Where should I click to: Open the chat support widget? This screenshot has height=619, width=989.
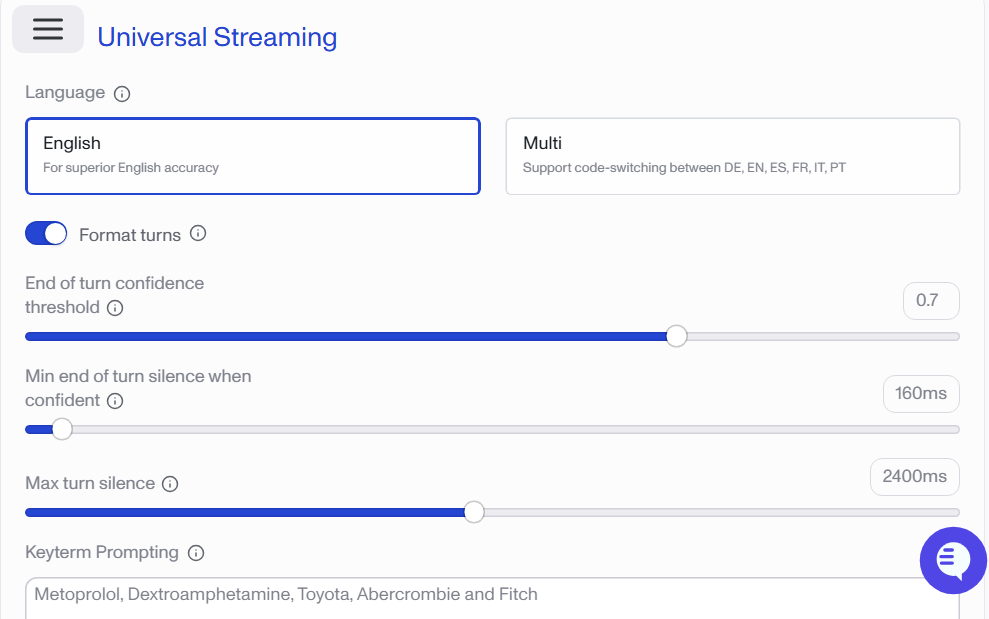952,560
